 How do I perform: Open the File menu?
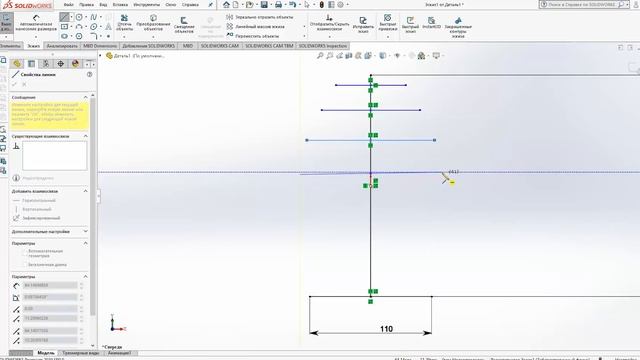click(x=69, y=5)
